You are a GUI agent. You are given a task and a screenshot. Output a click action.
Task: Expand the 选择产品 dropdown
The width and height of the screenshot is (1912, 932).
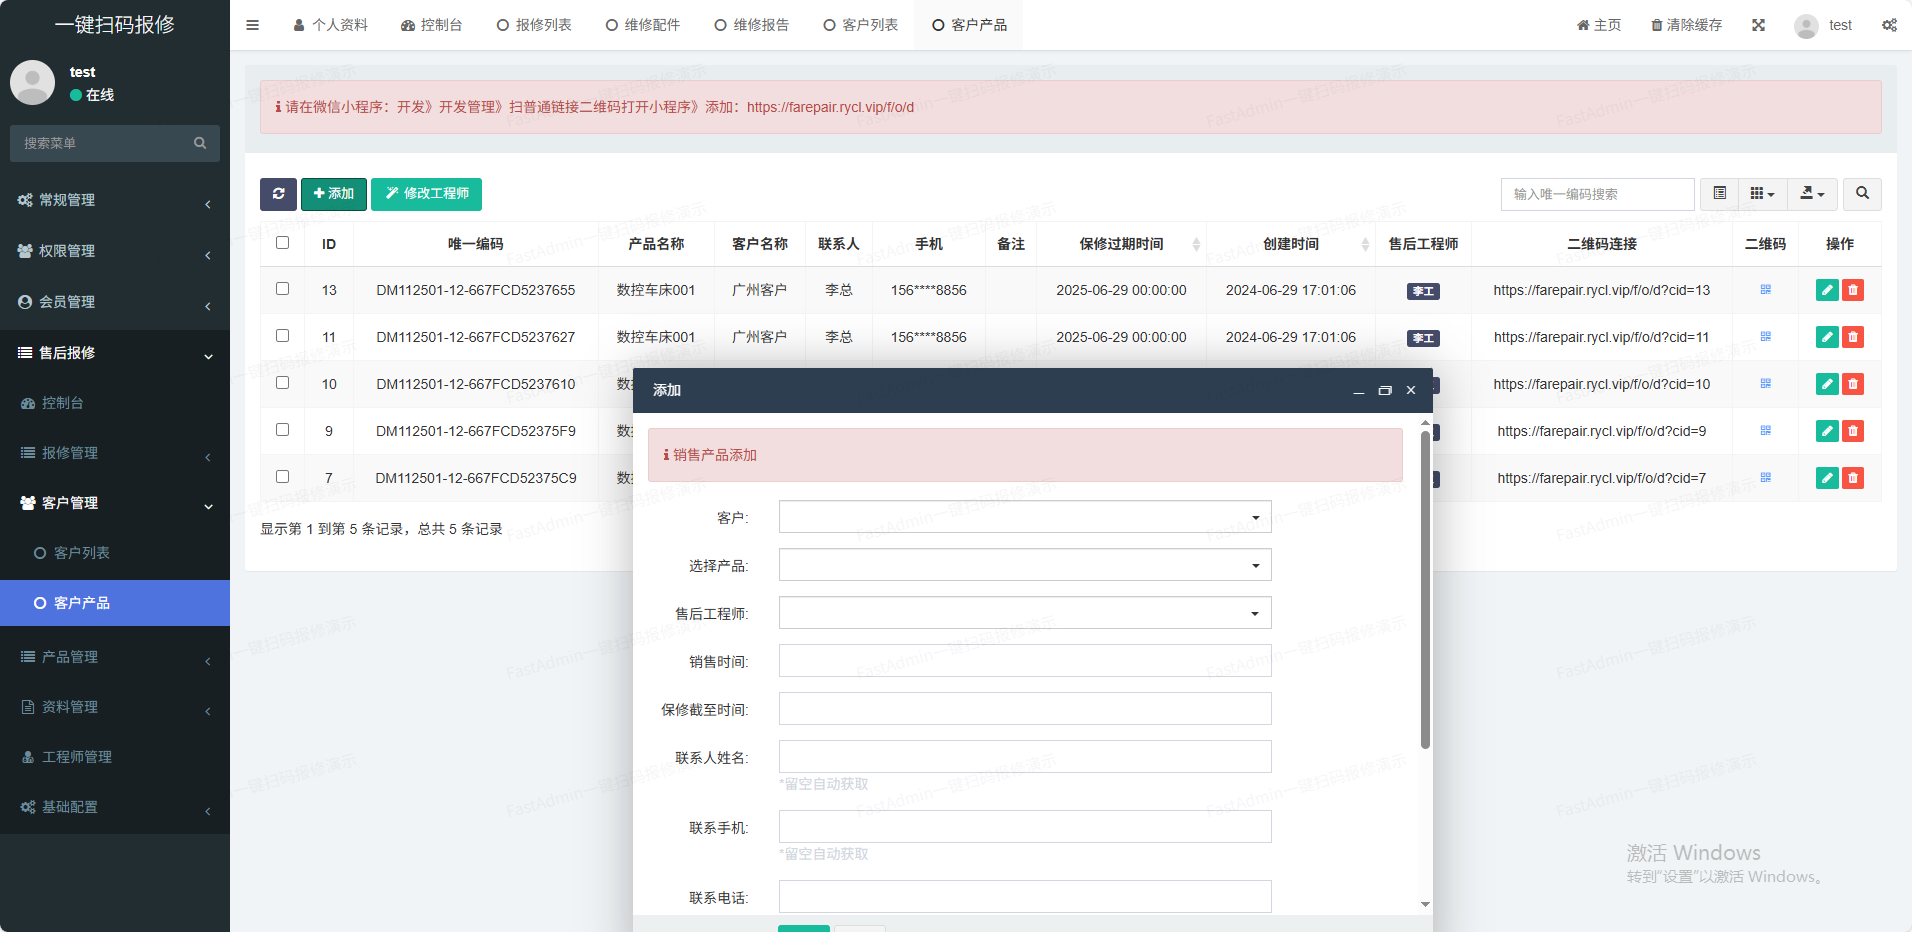tap(1024, 565)
